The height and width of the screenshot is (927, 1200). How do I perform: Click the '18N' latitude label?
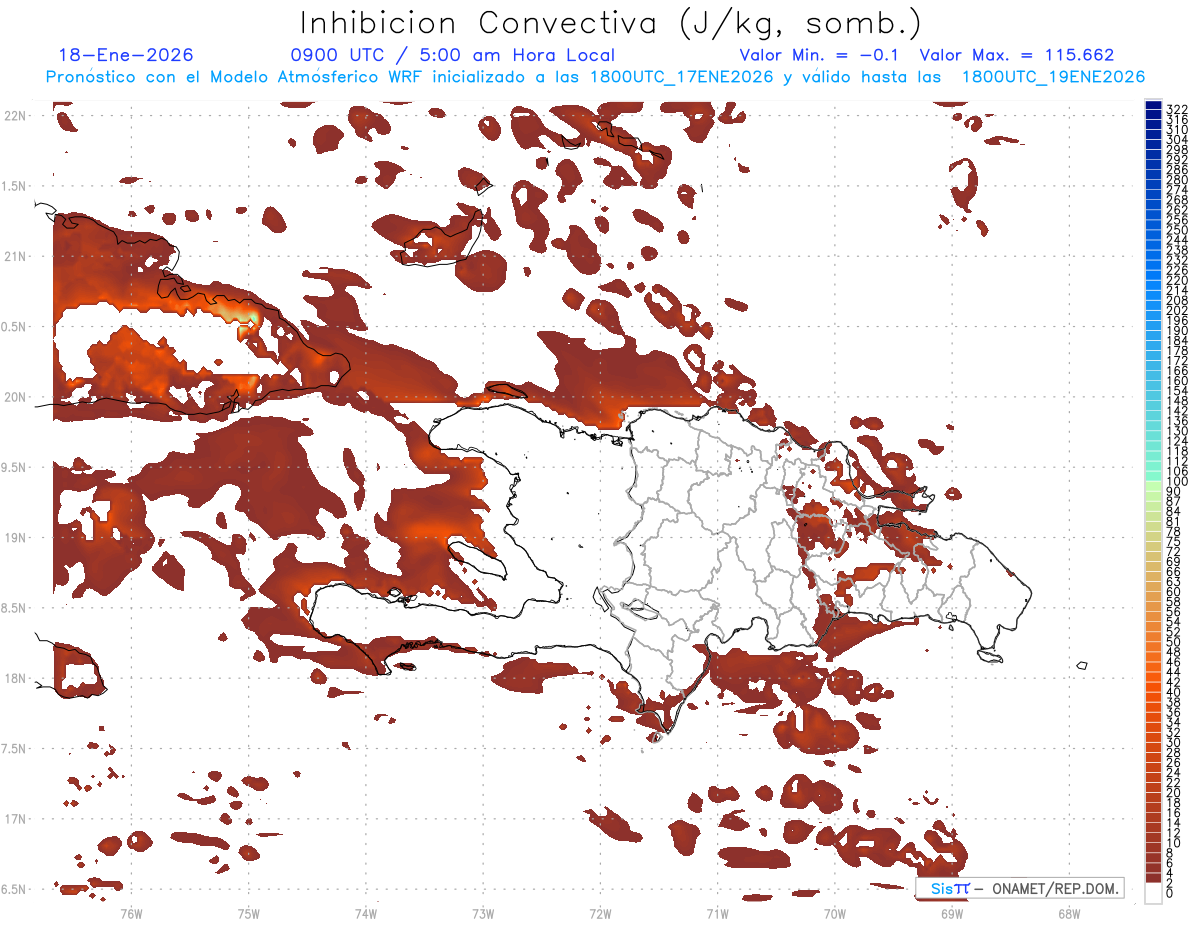(16, 678)
